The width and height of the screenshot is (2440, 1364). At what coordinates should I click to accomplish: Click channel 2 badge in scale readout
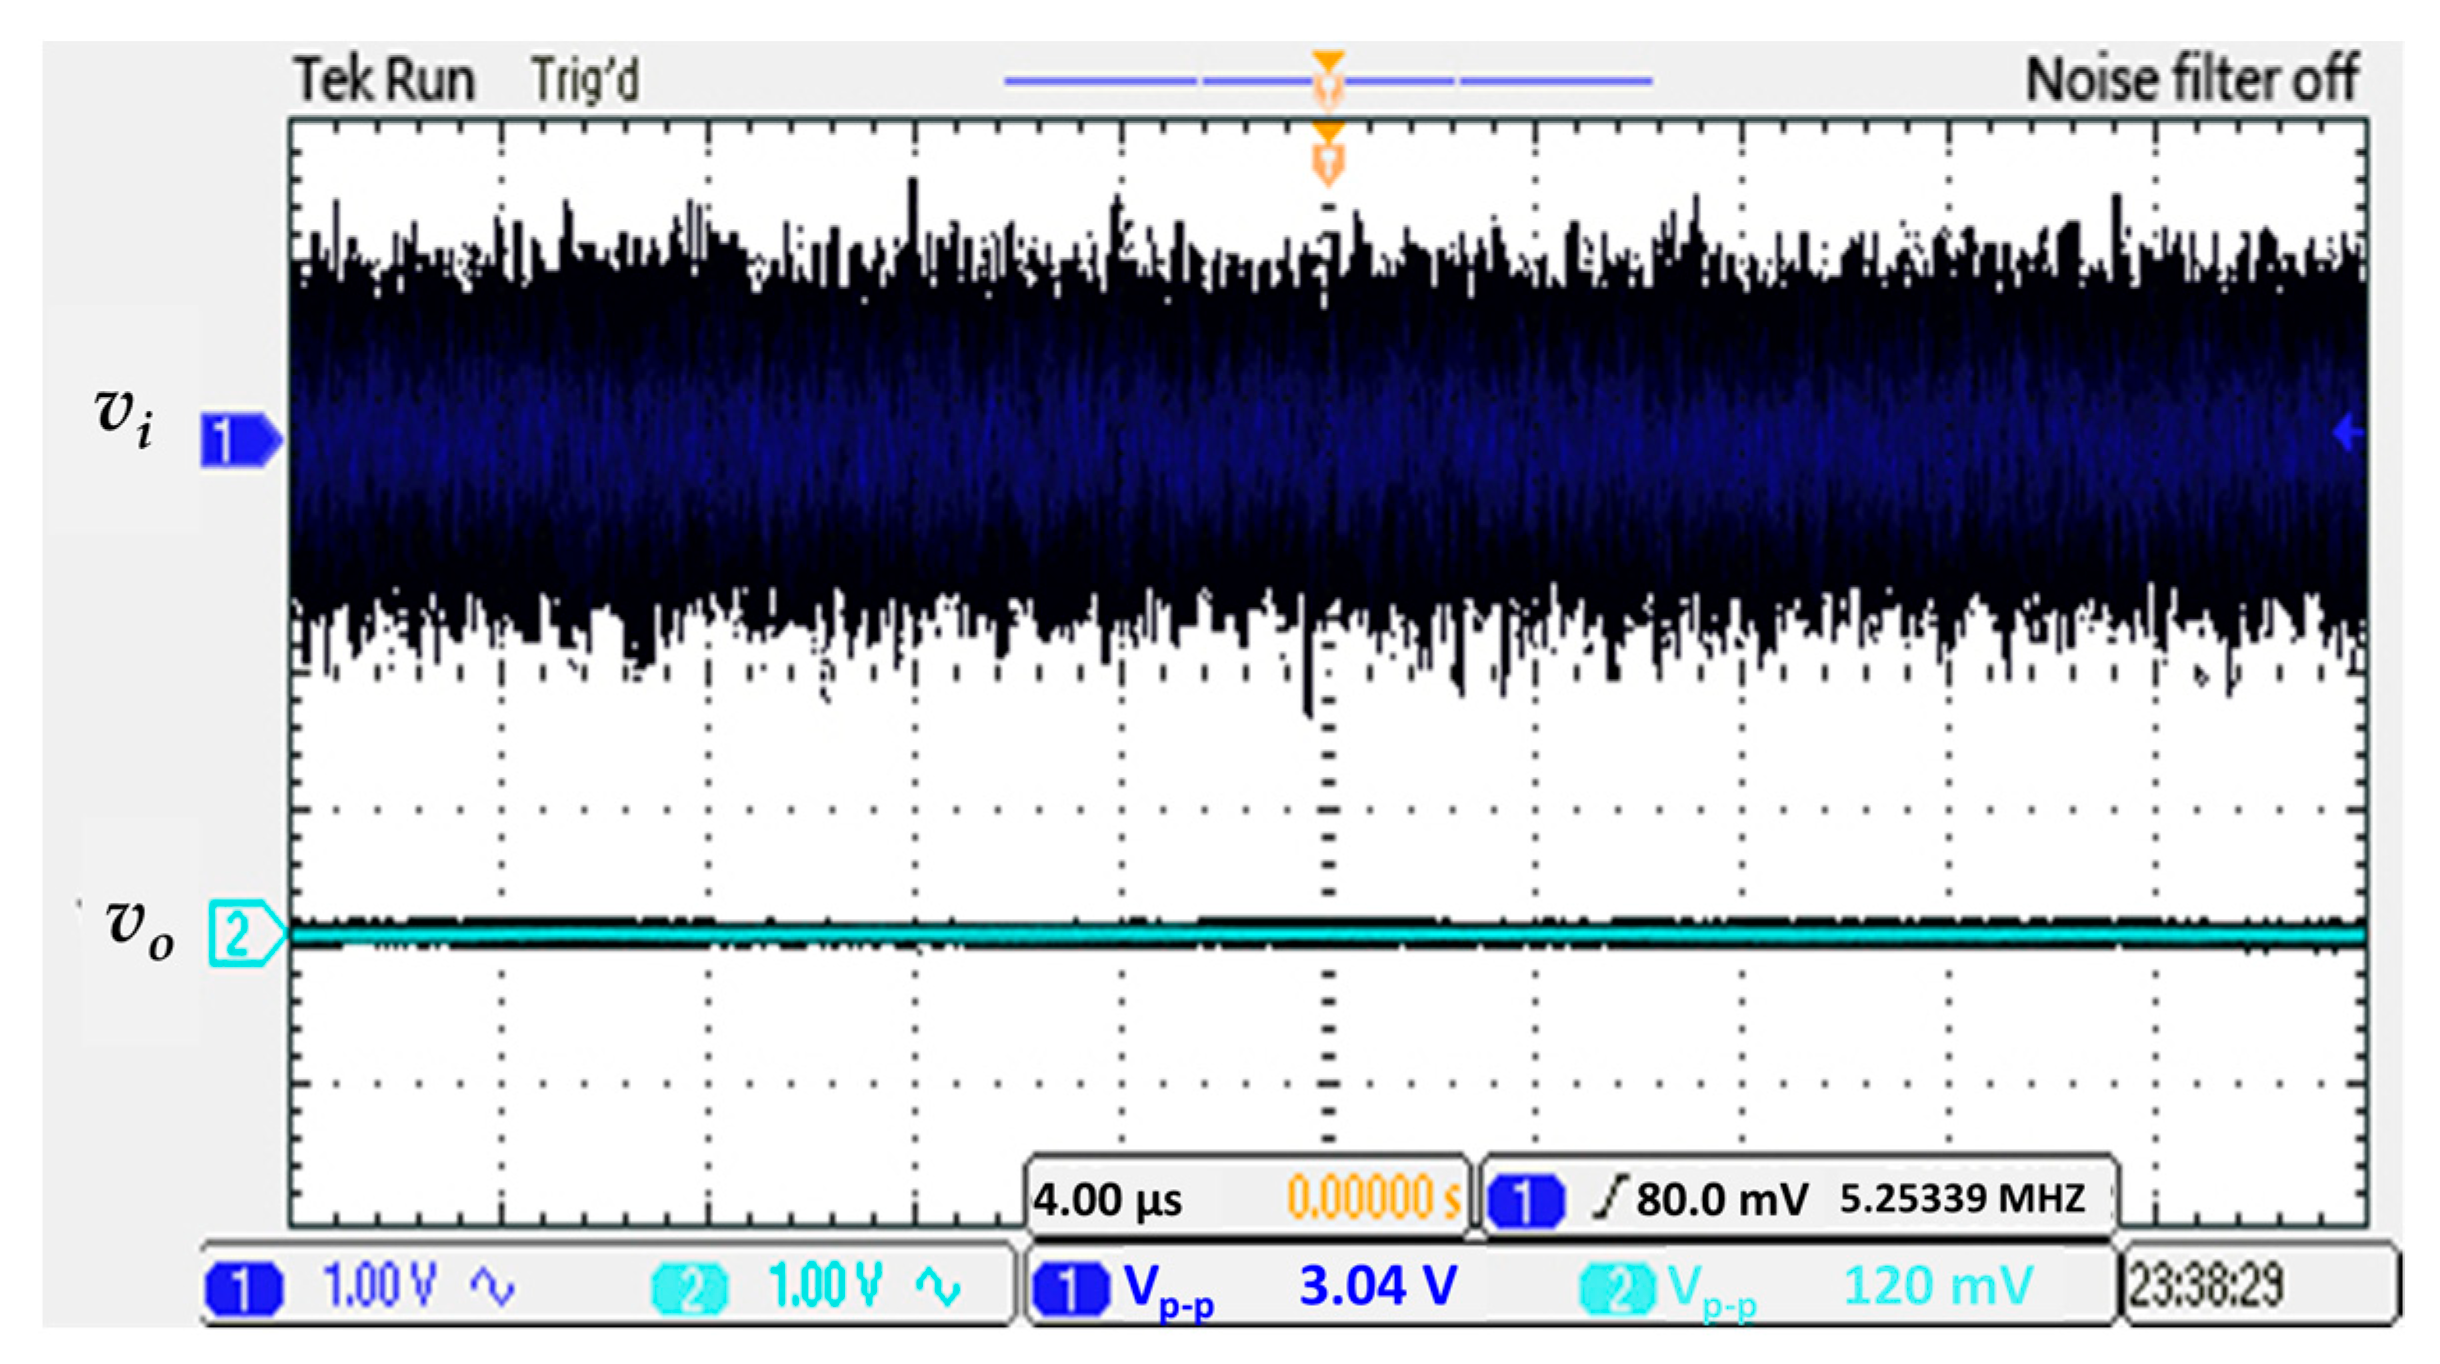coord(689,1288)
